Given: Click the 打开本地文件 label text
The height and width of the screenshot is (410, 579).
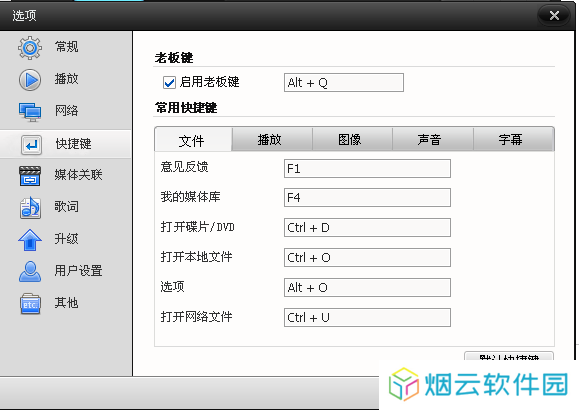Looking at the screenshot, I should pyautogui.click(x=196, y=257).
